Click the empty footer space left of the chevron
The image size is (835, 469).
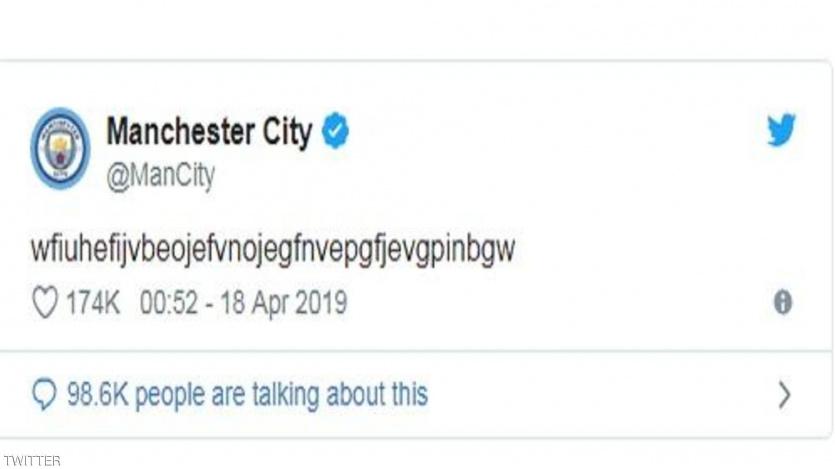click(x=600, y=395)
